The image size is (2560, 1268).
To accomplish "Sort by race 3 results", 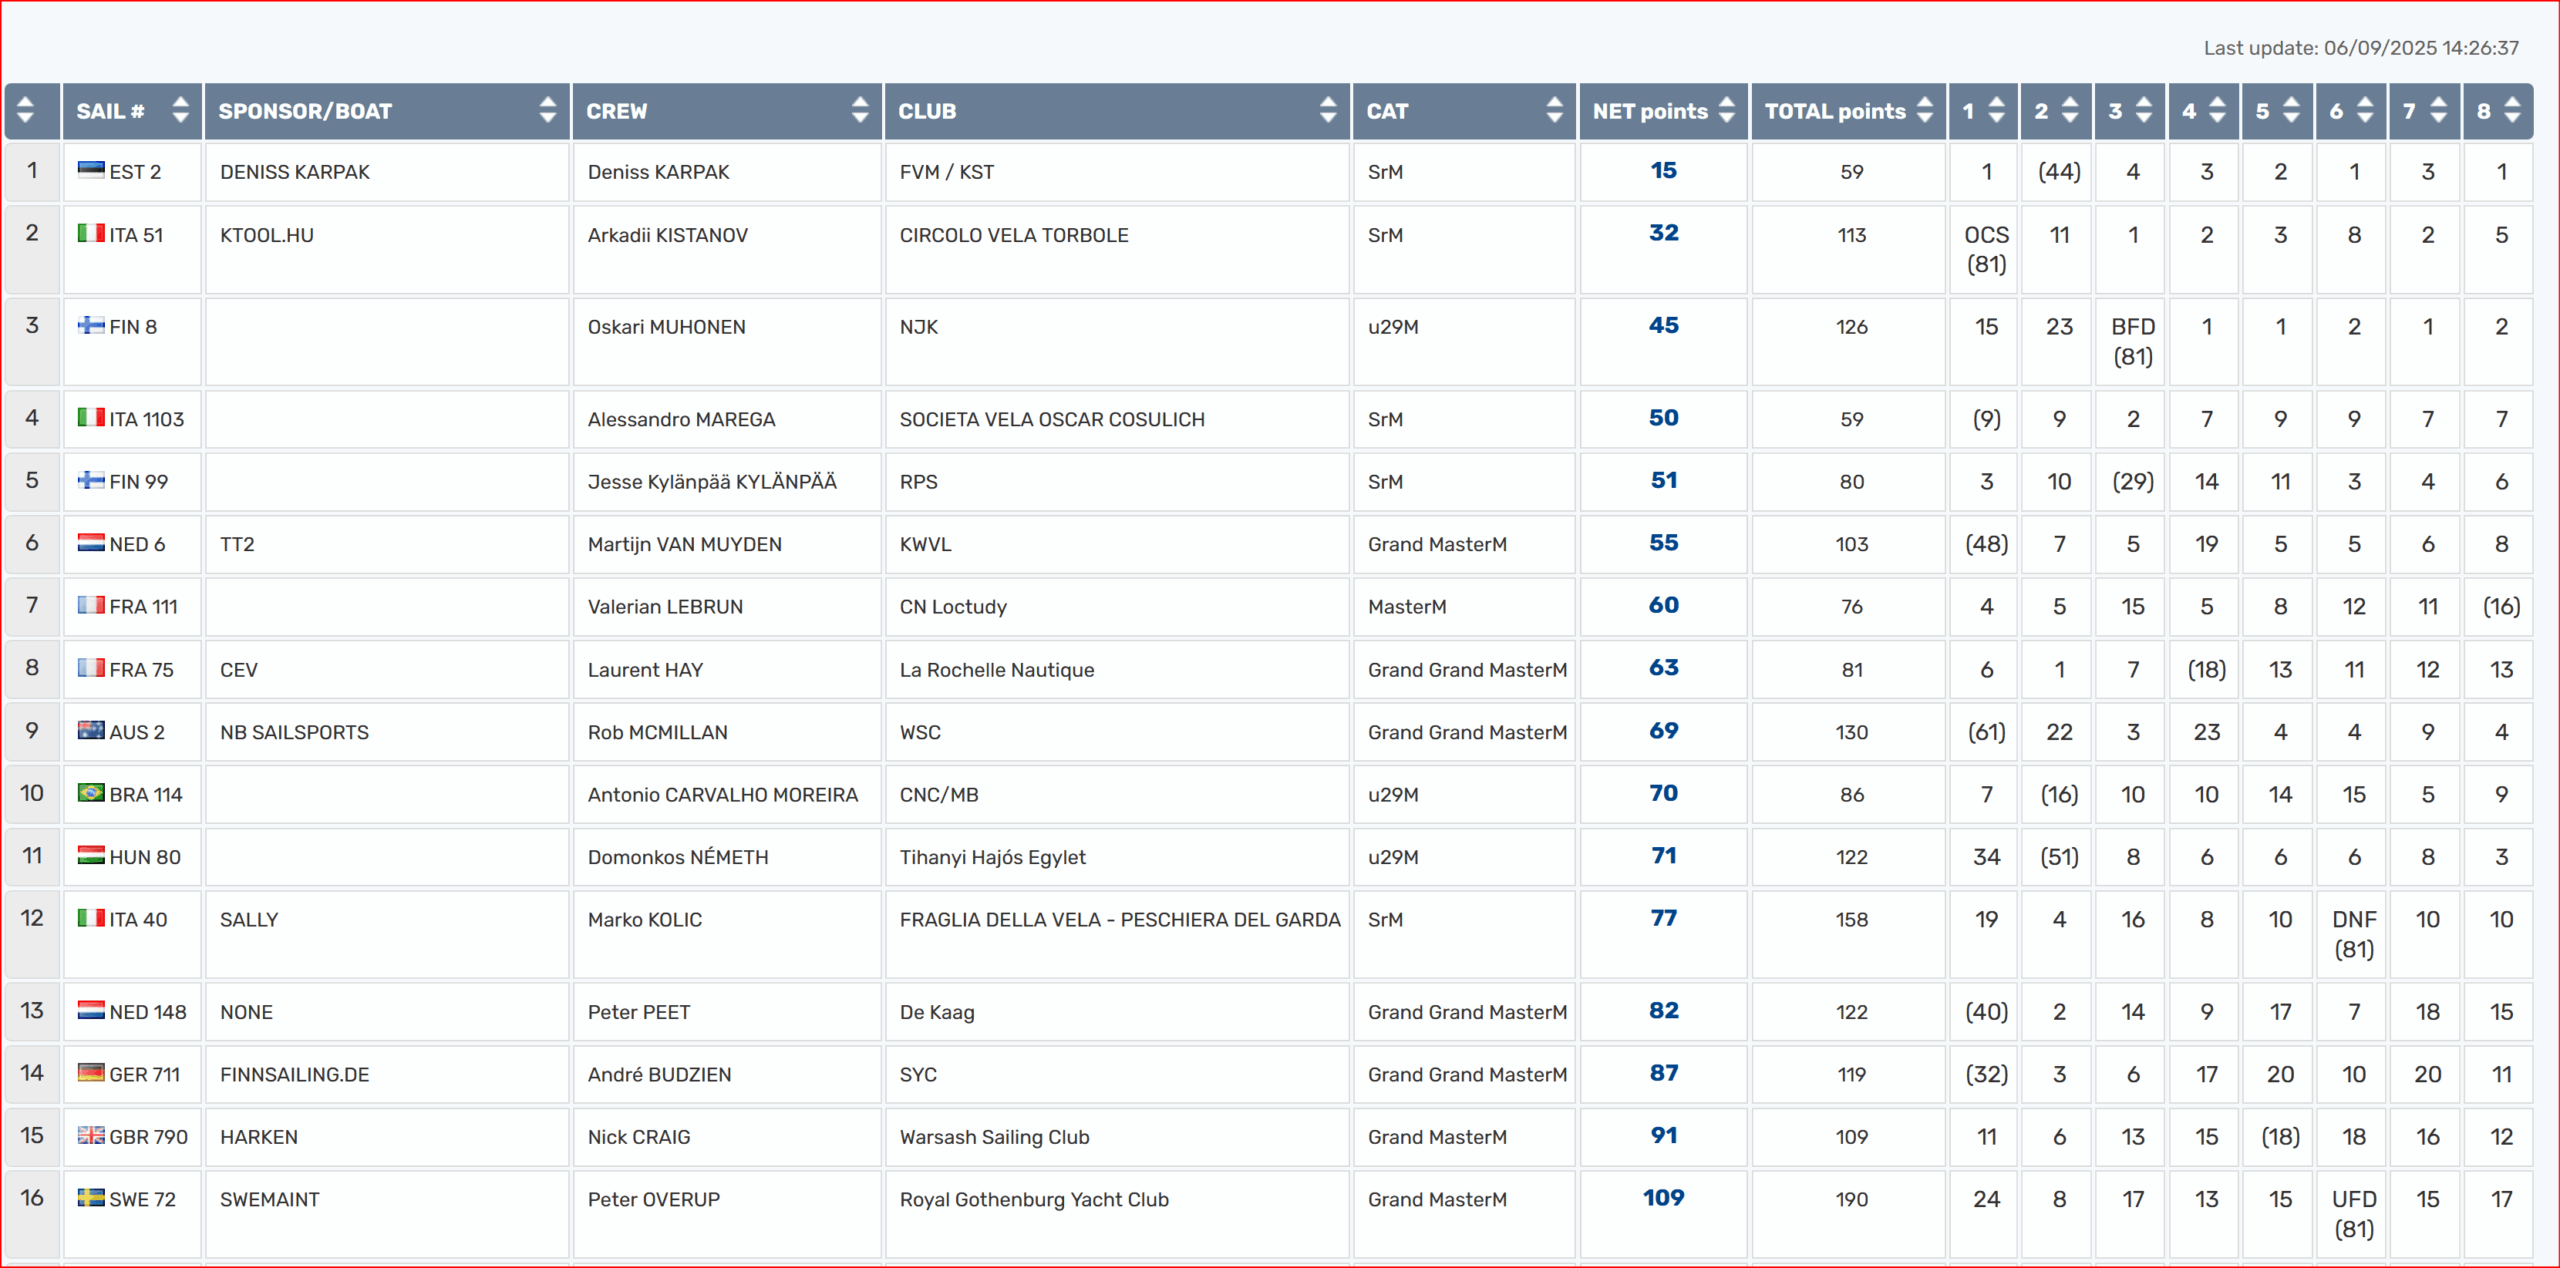I will tap(2144, 111).
